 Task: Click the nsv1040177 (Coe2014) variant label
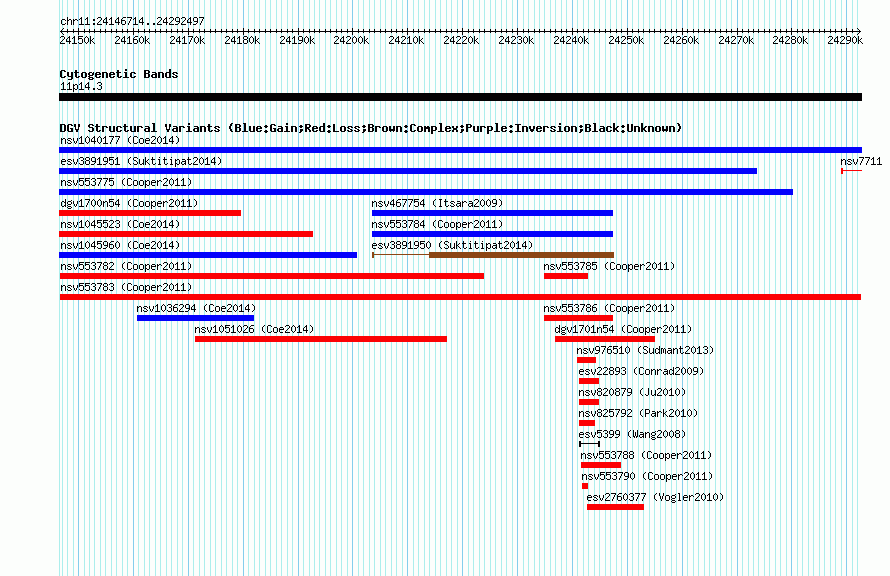tap(120, 140)
